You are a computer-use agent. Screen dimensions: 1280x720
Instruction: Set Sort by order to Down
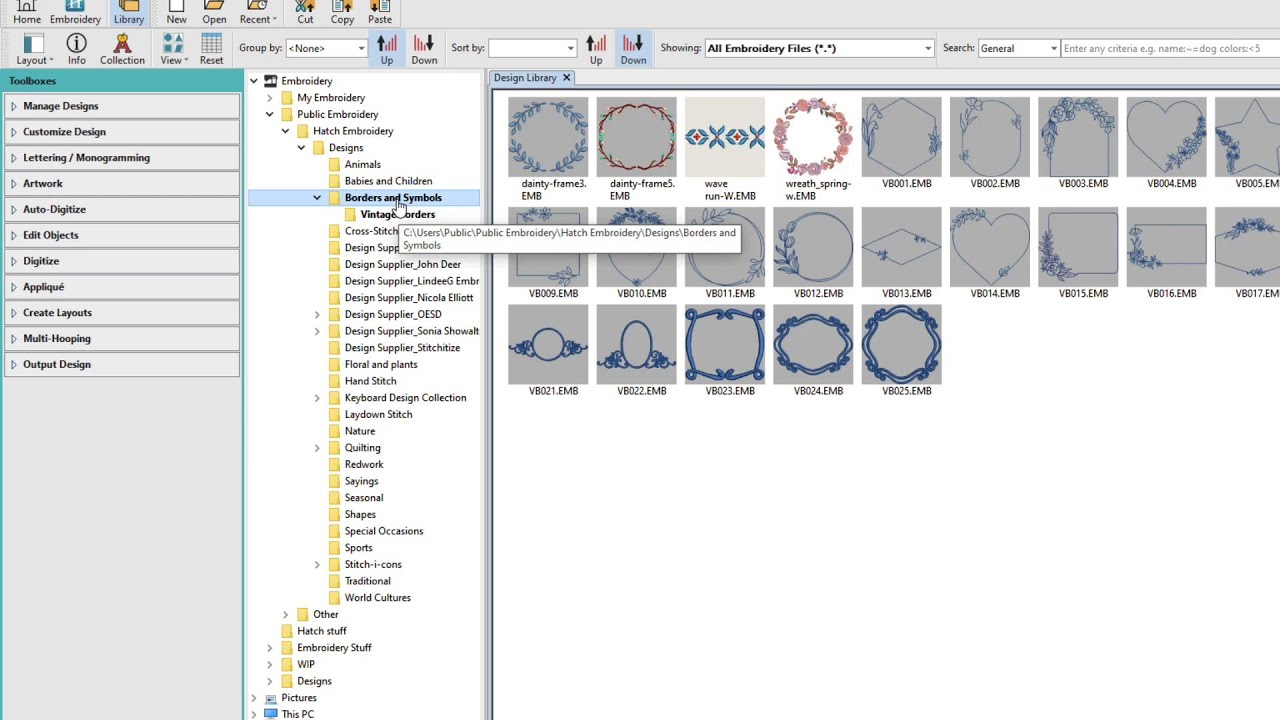pos(633,49)
